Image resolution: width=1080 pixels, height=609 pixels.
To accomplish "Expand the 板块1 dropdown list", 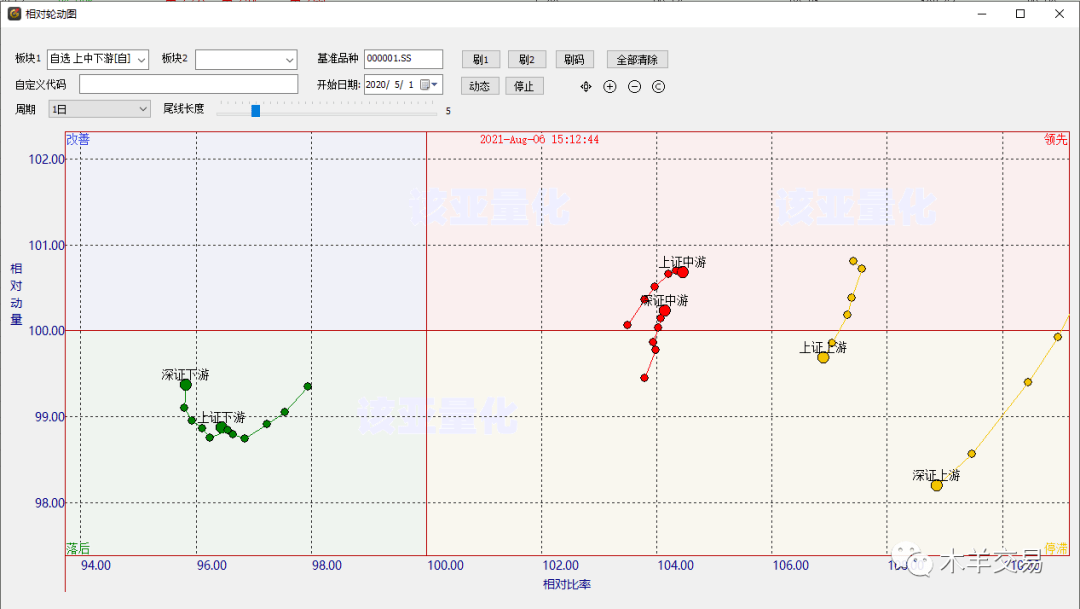I will 140,60.
